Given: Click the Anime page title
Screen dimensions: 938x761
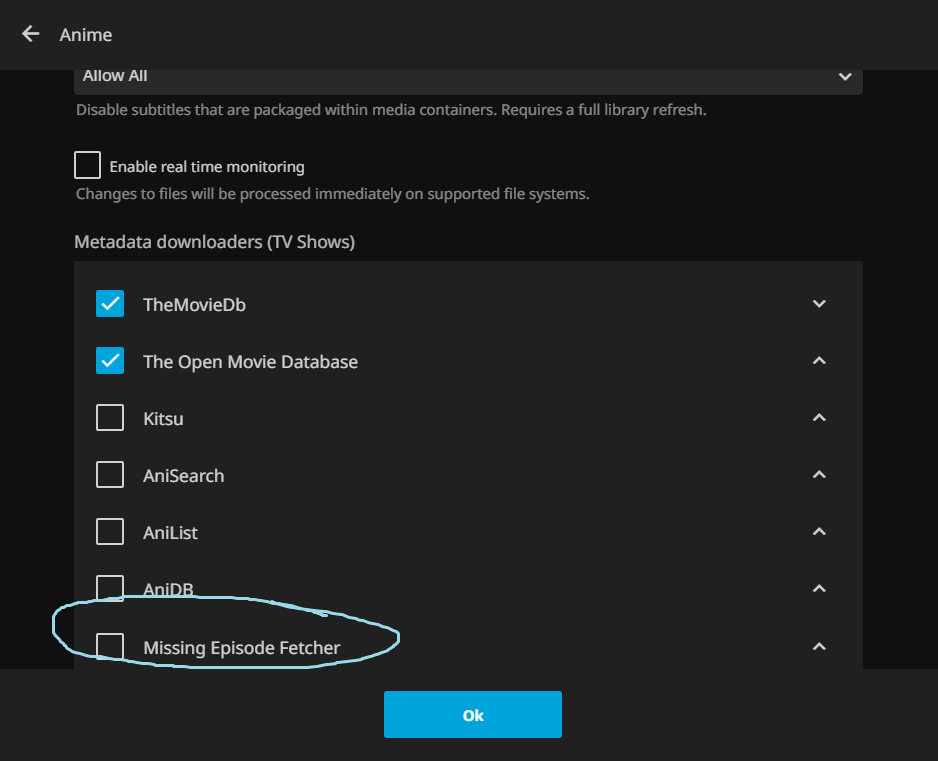Looking at the screenshot, I should coord(86,35).
